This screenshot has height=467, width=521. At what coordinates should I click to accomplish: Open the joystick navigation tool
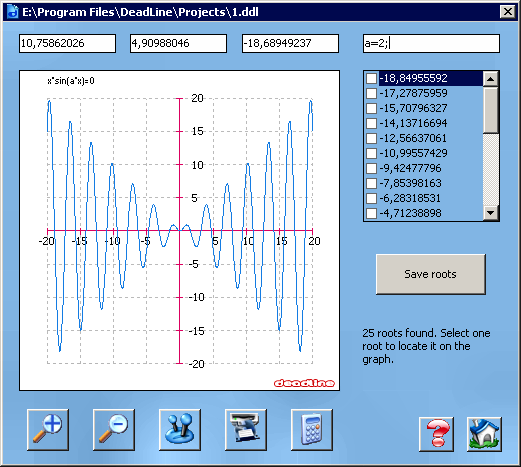[x=180, y=430]
